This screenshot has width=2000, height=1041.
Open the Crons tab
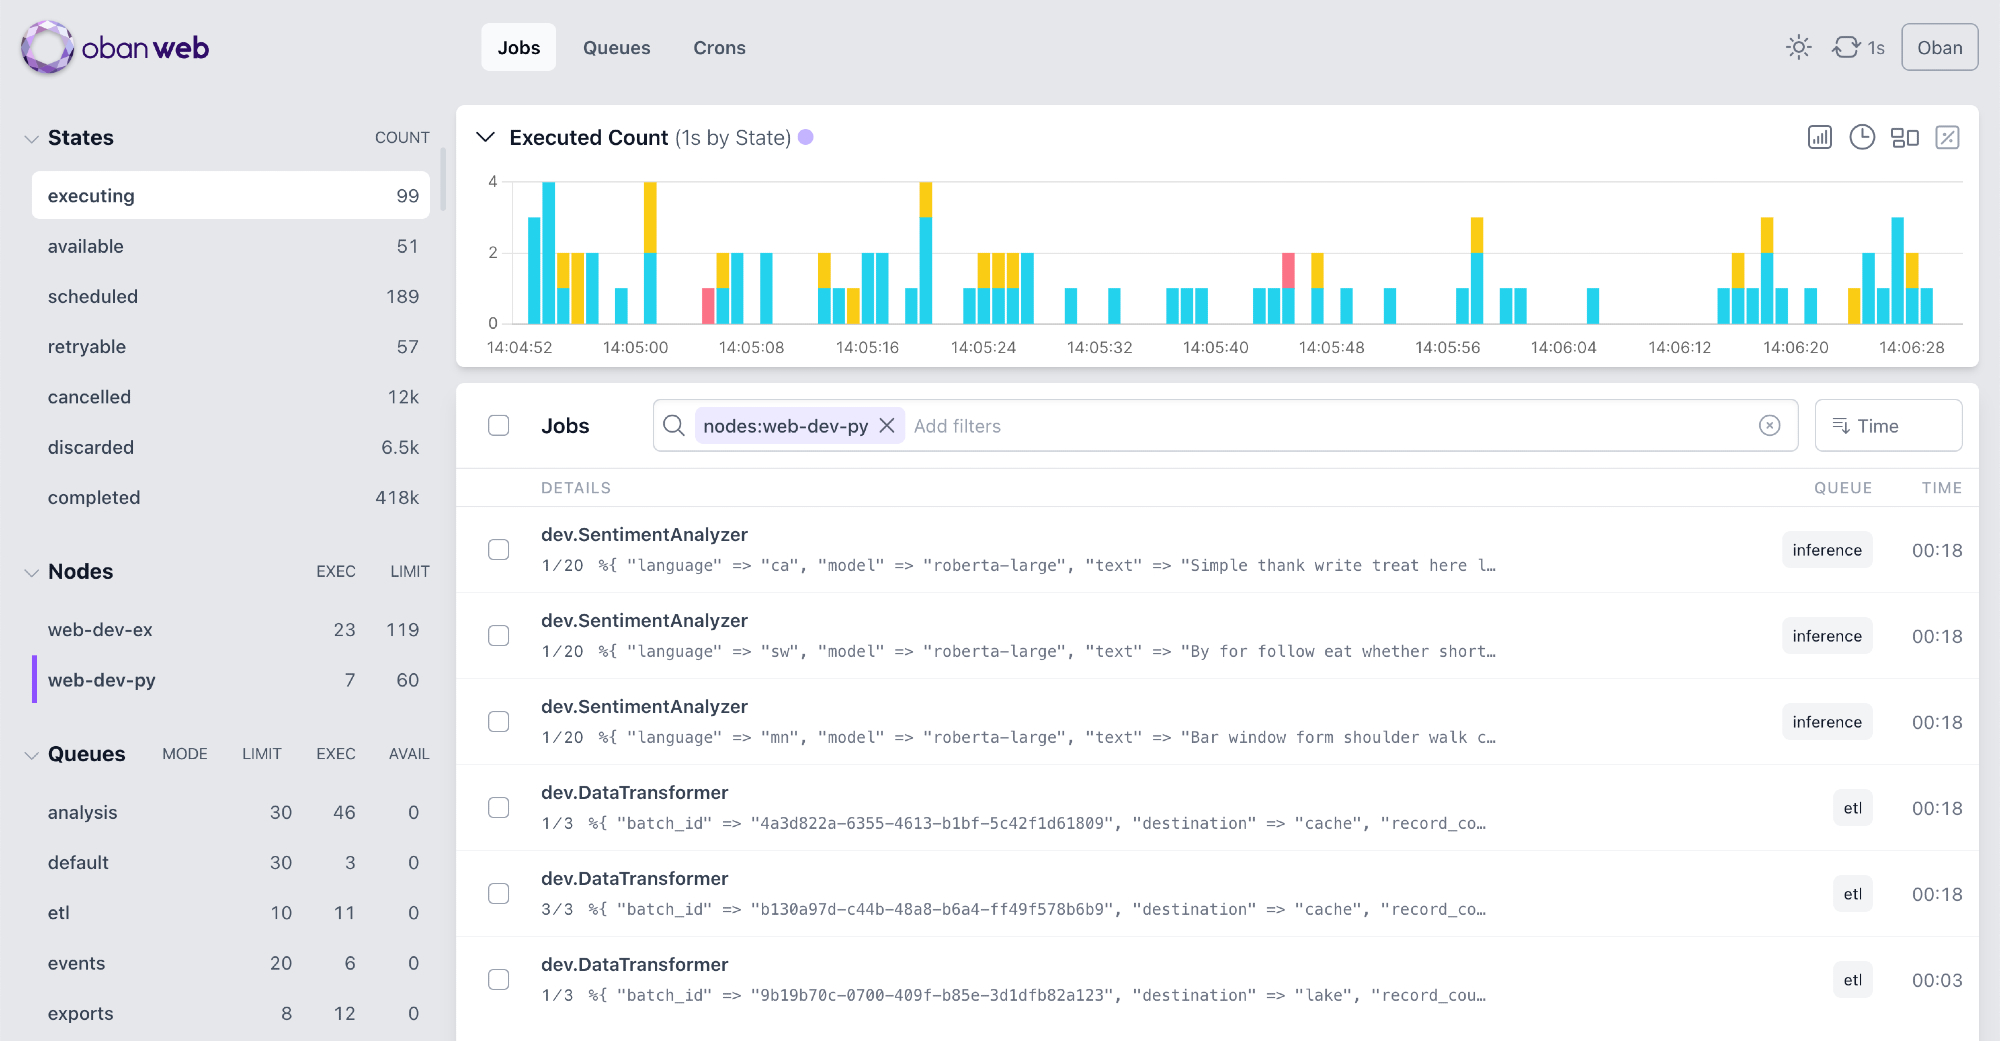click(719, 47)
